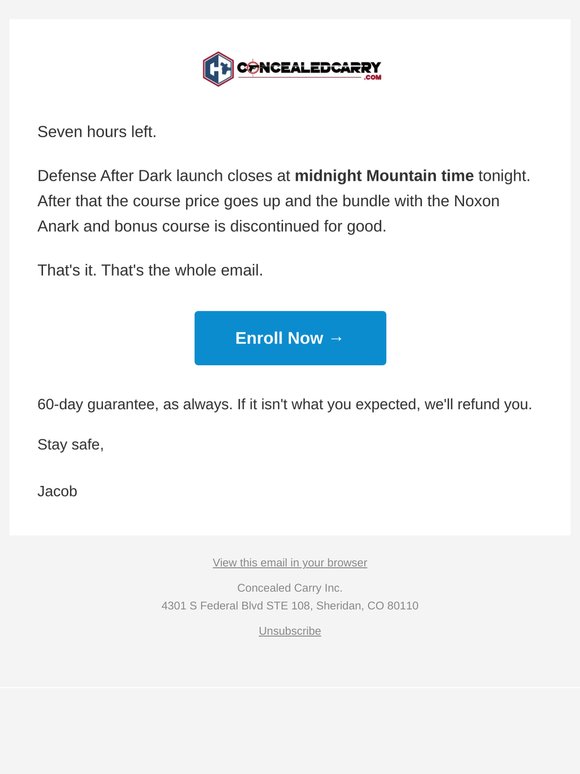Open View this email in your browser
Image resolution: width=580 pixels, height=774 pixels.
[290, 563]
